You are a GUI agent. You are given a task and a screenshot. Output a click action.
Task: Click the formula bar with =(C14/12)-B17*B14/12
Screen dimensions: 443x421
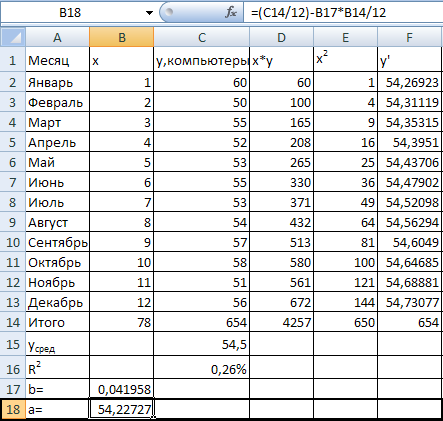(x=343, y=13)
